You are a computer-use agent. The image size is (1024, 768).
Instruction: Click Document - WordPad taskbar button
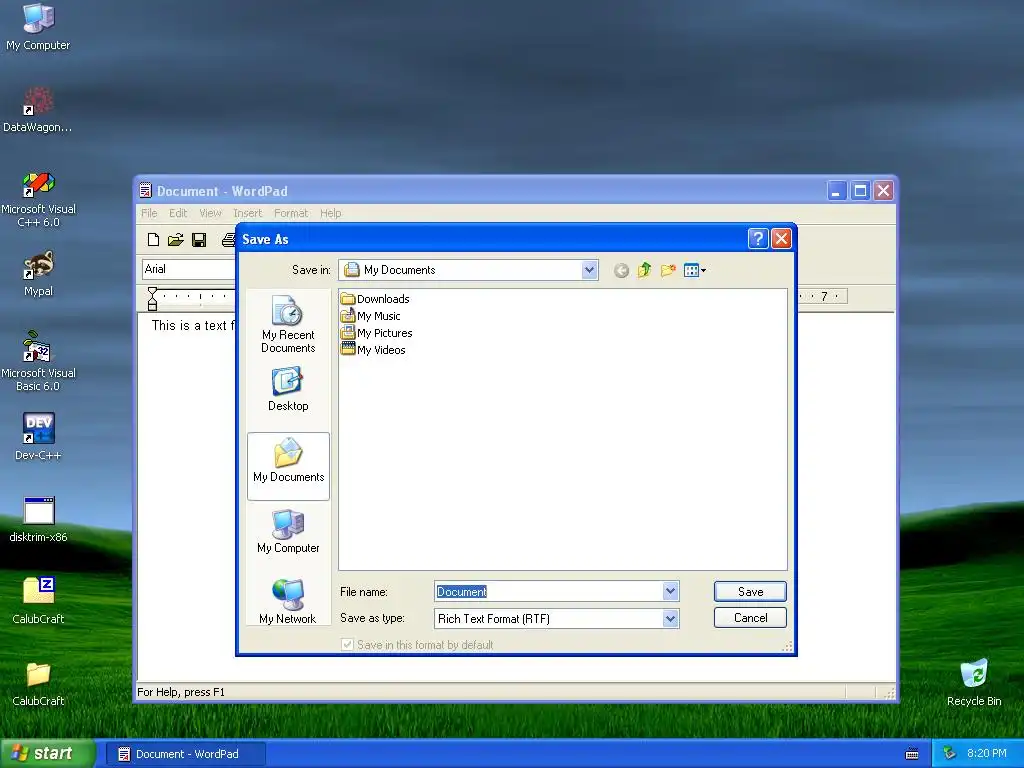click(185, 754)
